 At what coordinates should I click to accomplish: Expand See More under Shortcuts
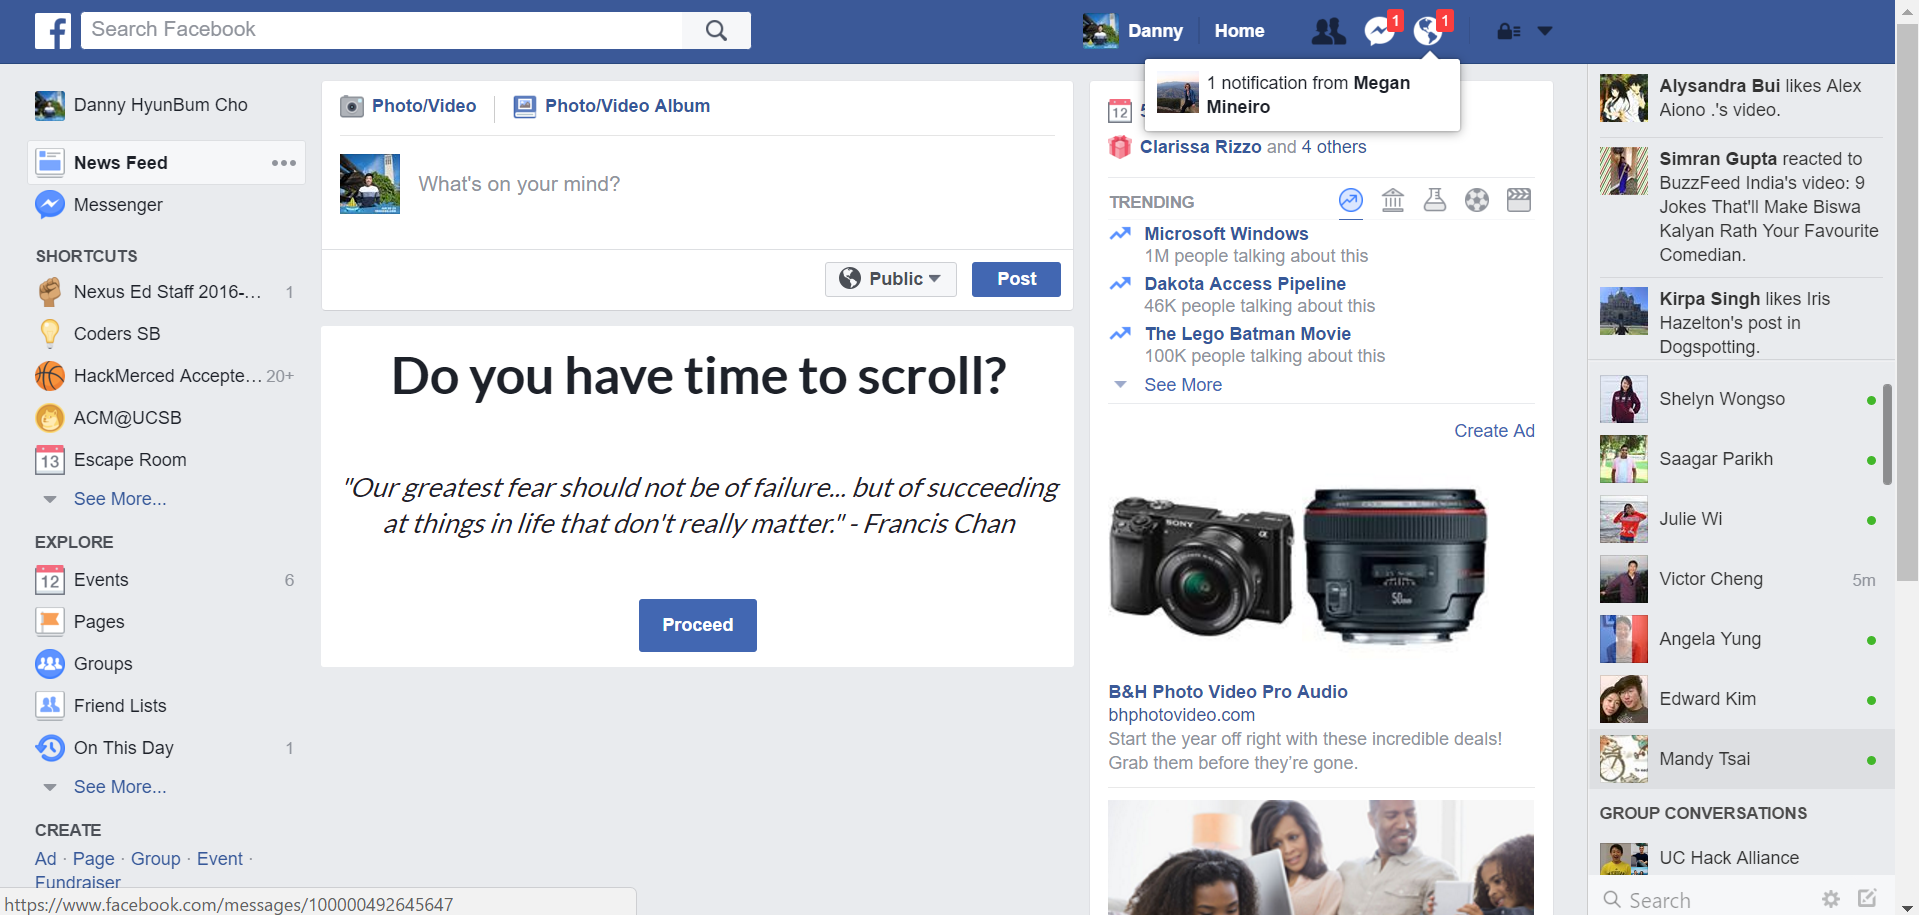120,499
